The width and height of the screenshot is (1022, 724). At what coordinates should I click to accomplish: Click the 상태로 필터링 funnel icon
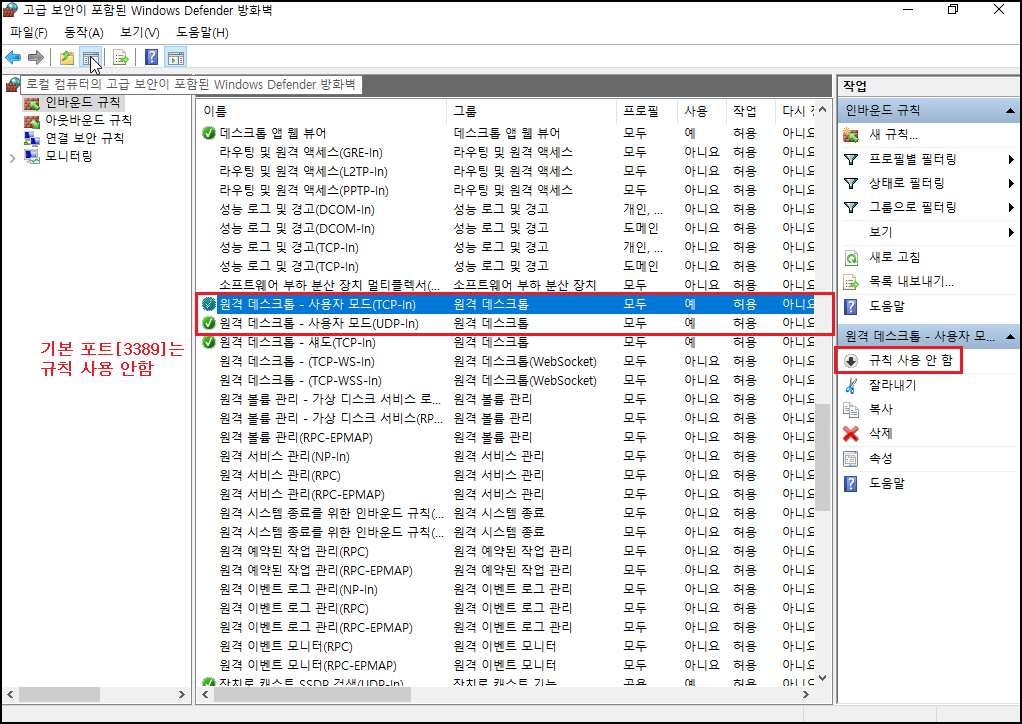click(x=851, y=184)
